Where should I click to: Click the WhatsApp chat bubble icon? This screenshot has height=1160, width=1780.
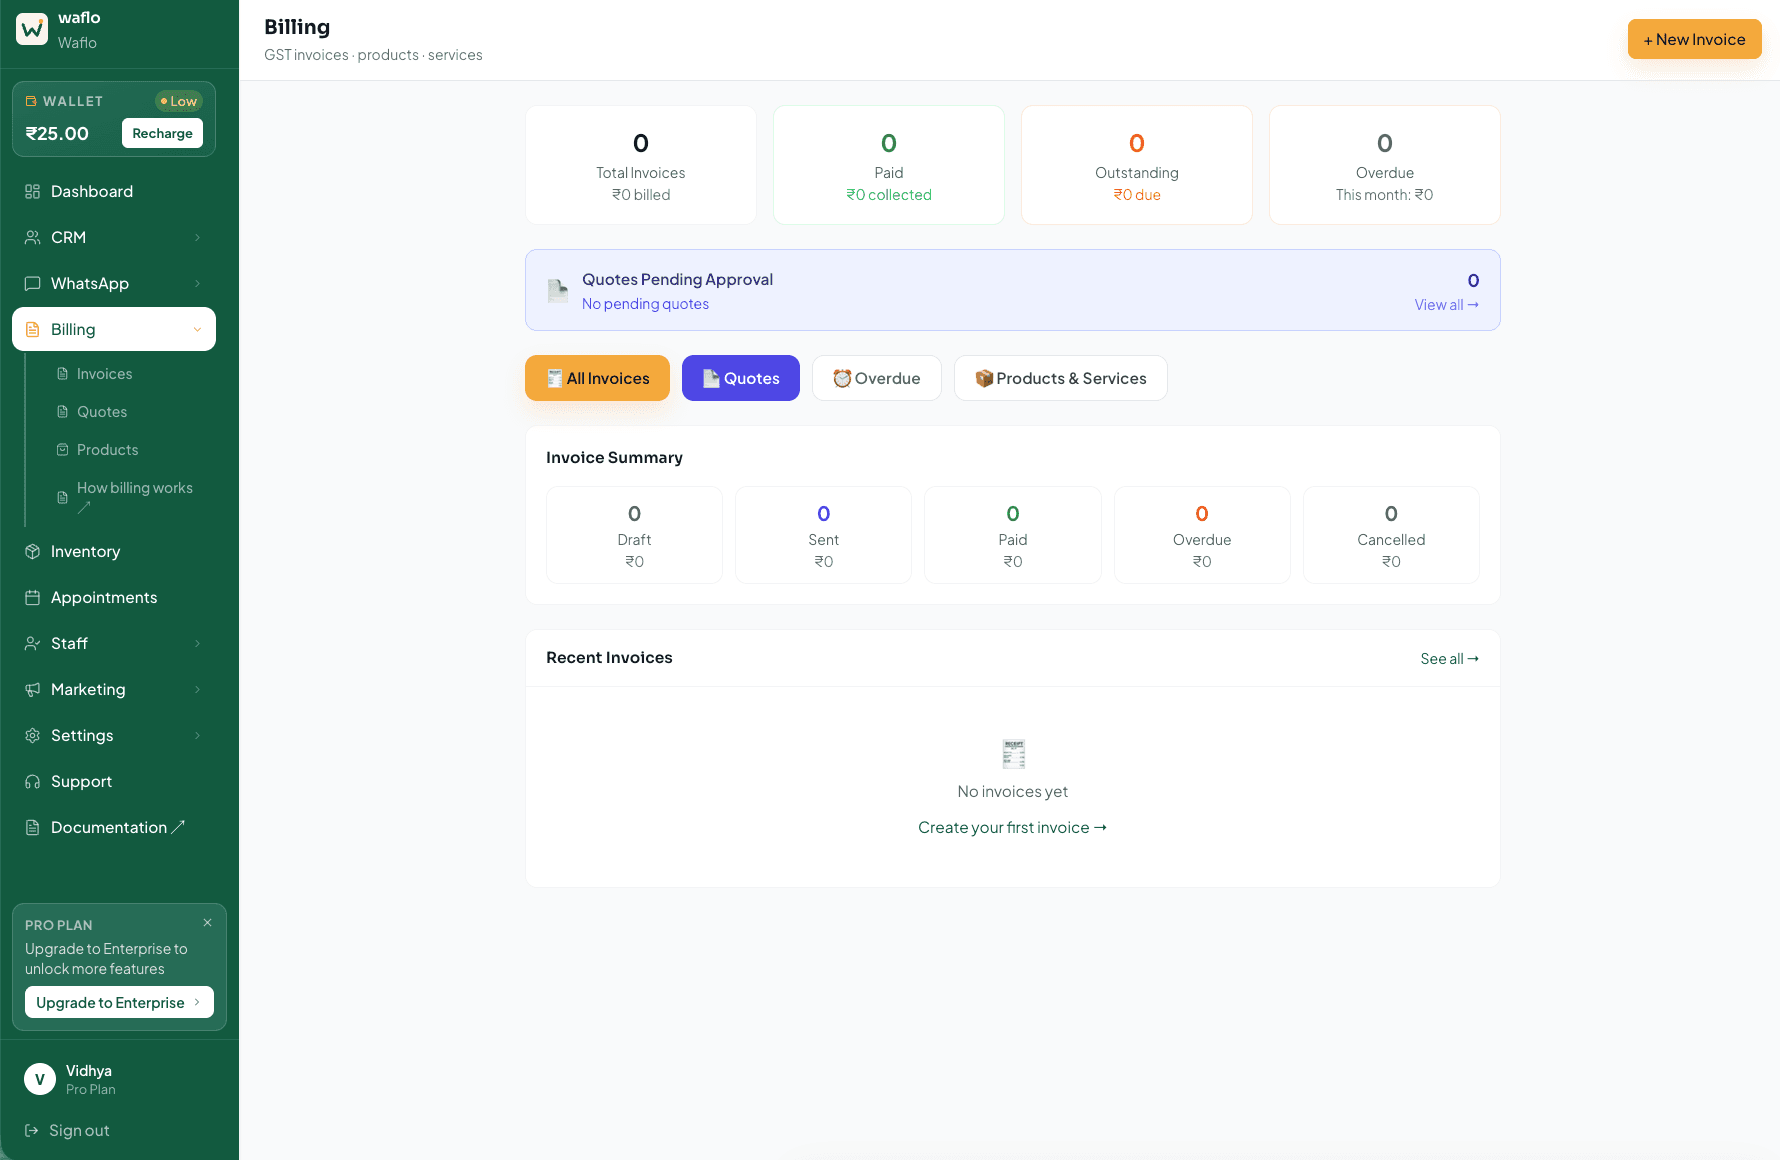click(32, 283)
